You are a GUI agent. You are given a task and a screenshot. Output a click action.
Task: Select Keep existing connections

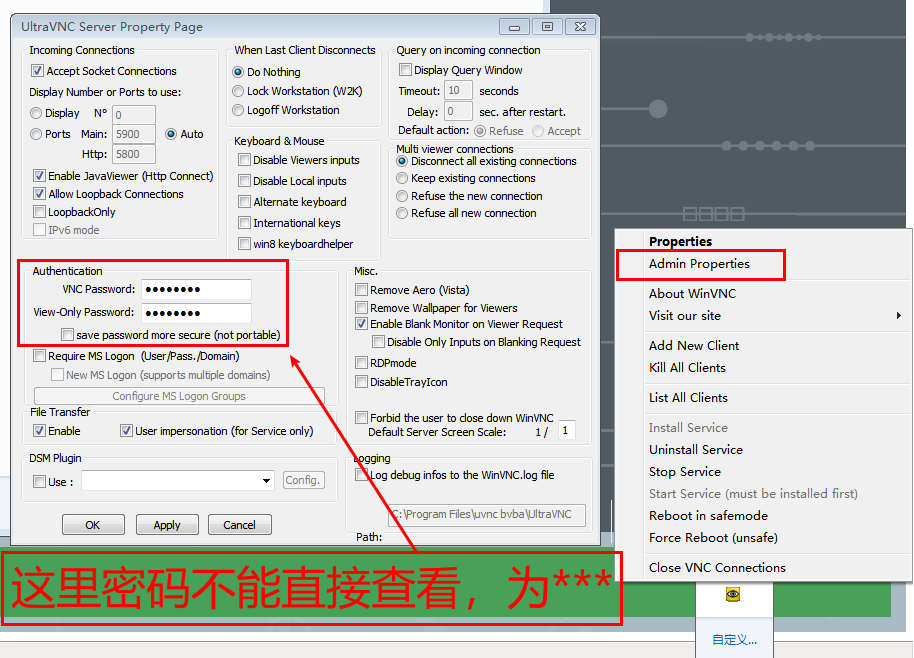click(x=402, y=178)
